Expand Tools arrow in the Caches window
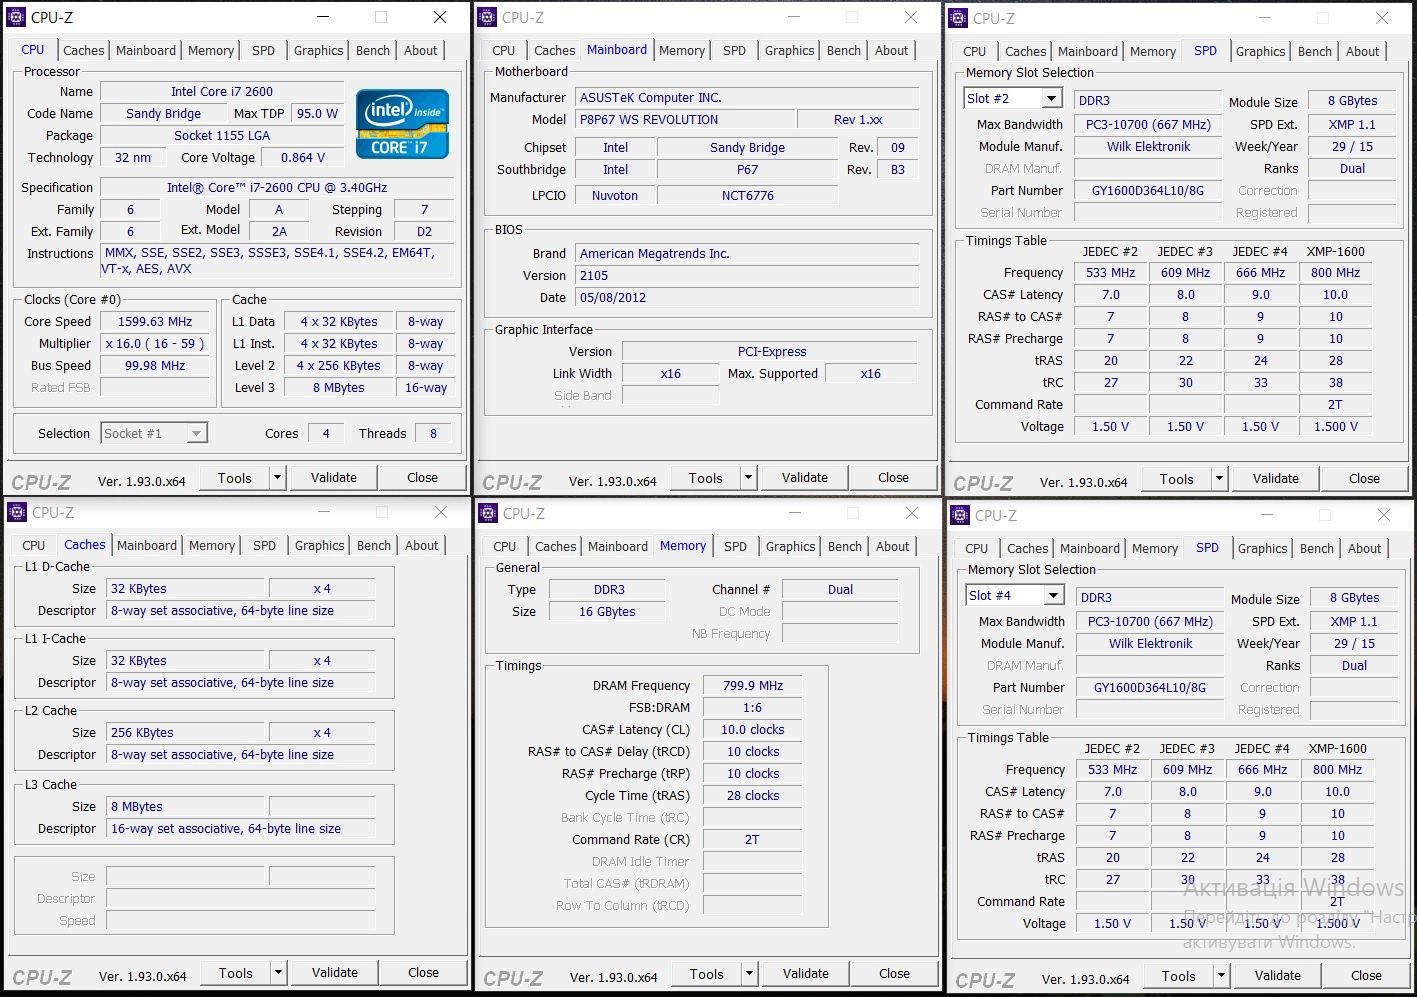This screenshot has width=1417, height=997. pyautogui.click(x=279, y=973)
